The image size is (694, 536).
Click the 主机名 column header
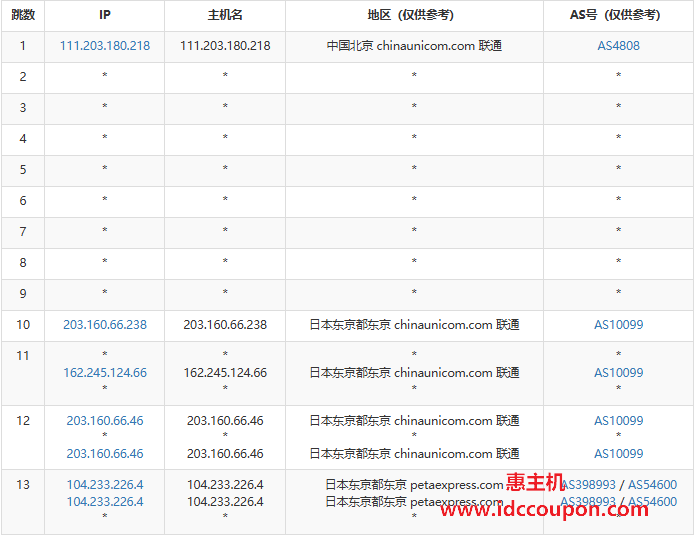225,15
